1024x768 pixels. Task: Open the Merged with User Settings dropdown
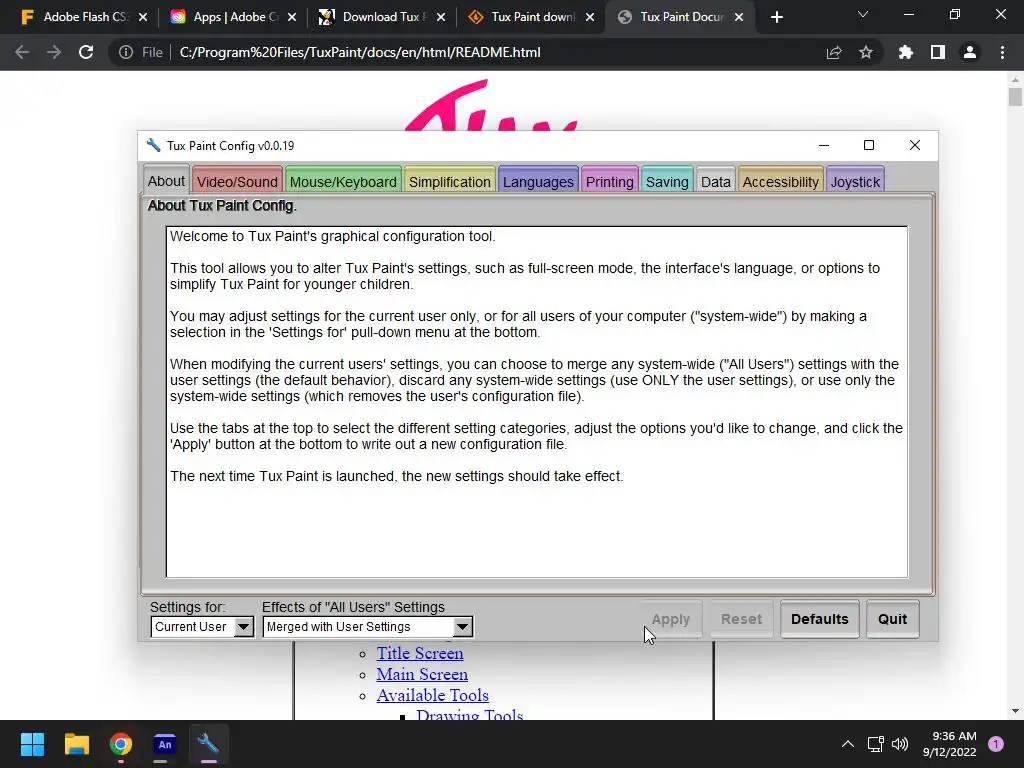[368, 626]
